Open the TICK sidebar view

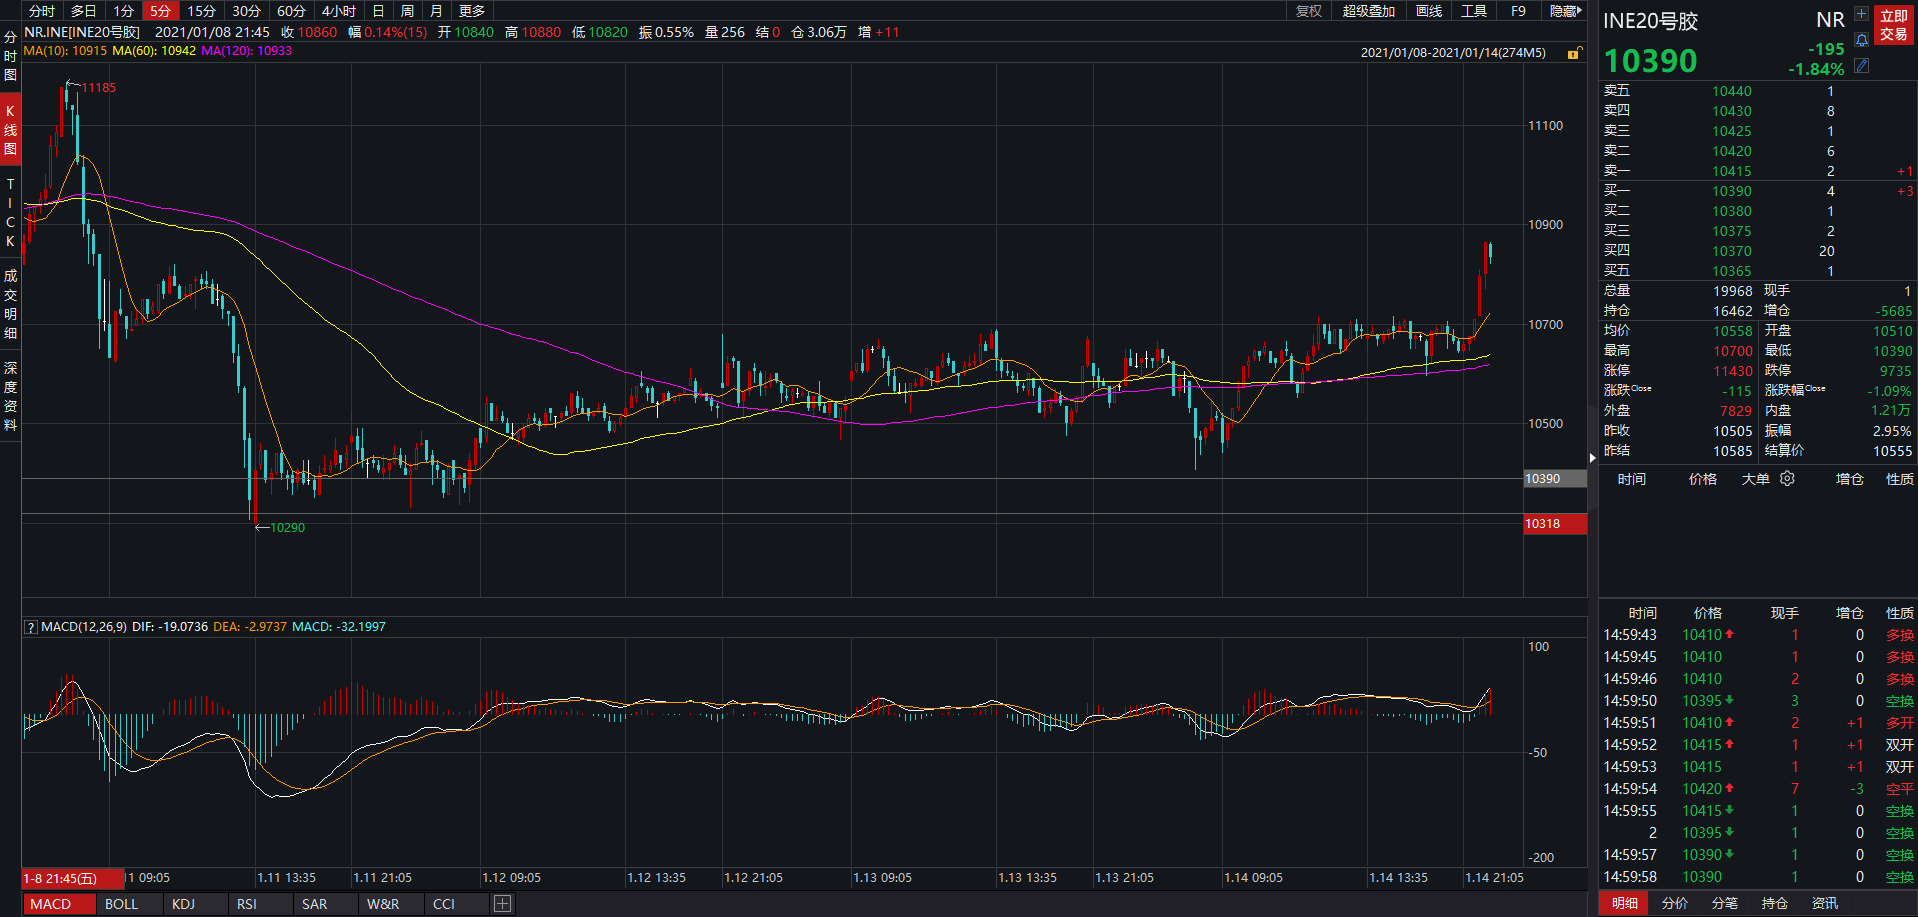[x=10, y=212]
